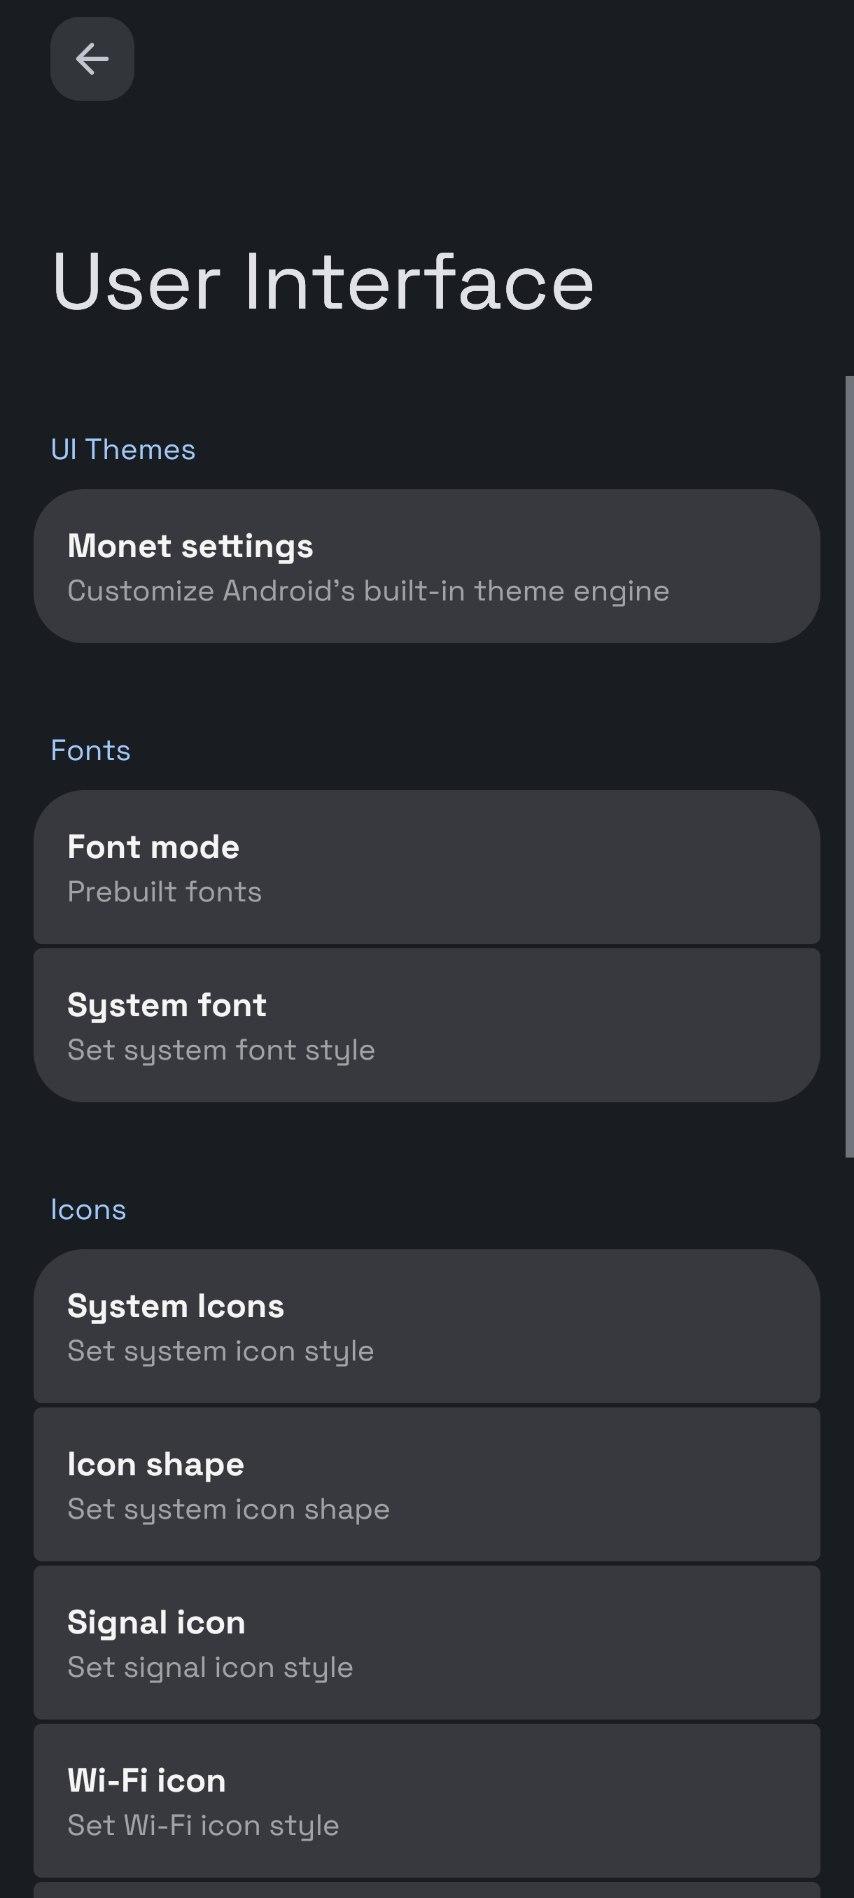Tap 'Set signal icon style' description
The image size is (854, 1898).
click(210, 1667)
